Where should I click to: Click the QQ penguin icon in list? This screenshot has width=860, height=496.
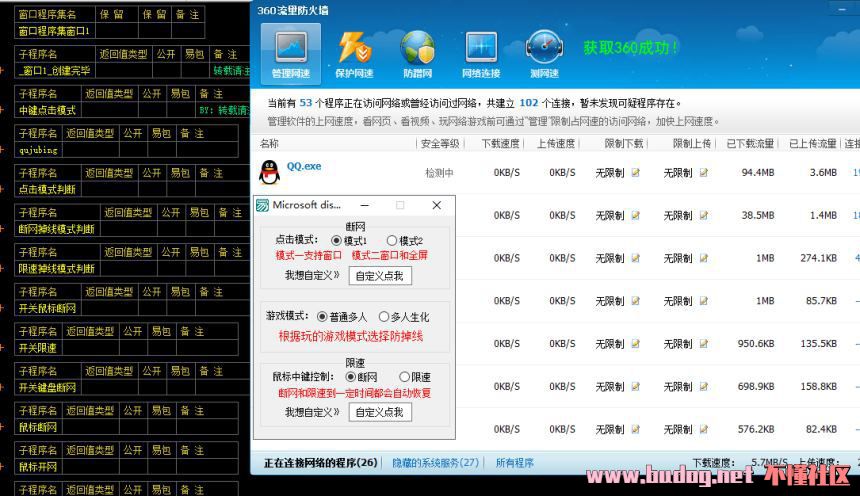click(x=269, y=172)
